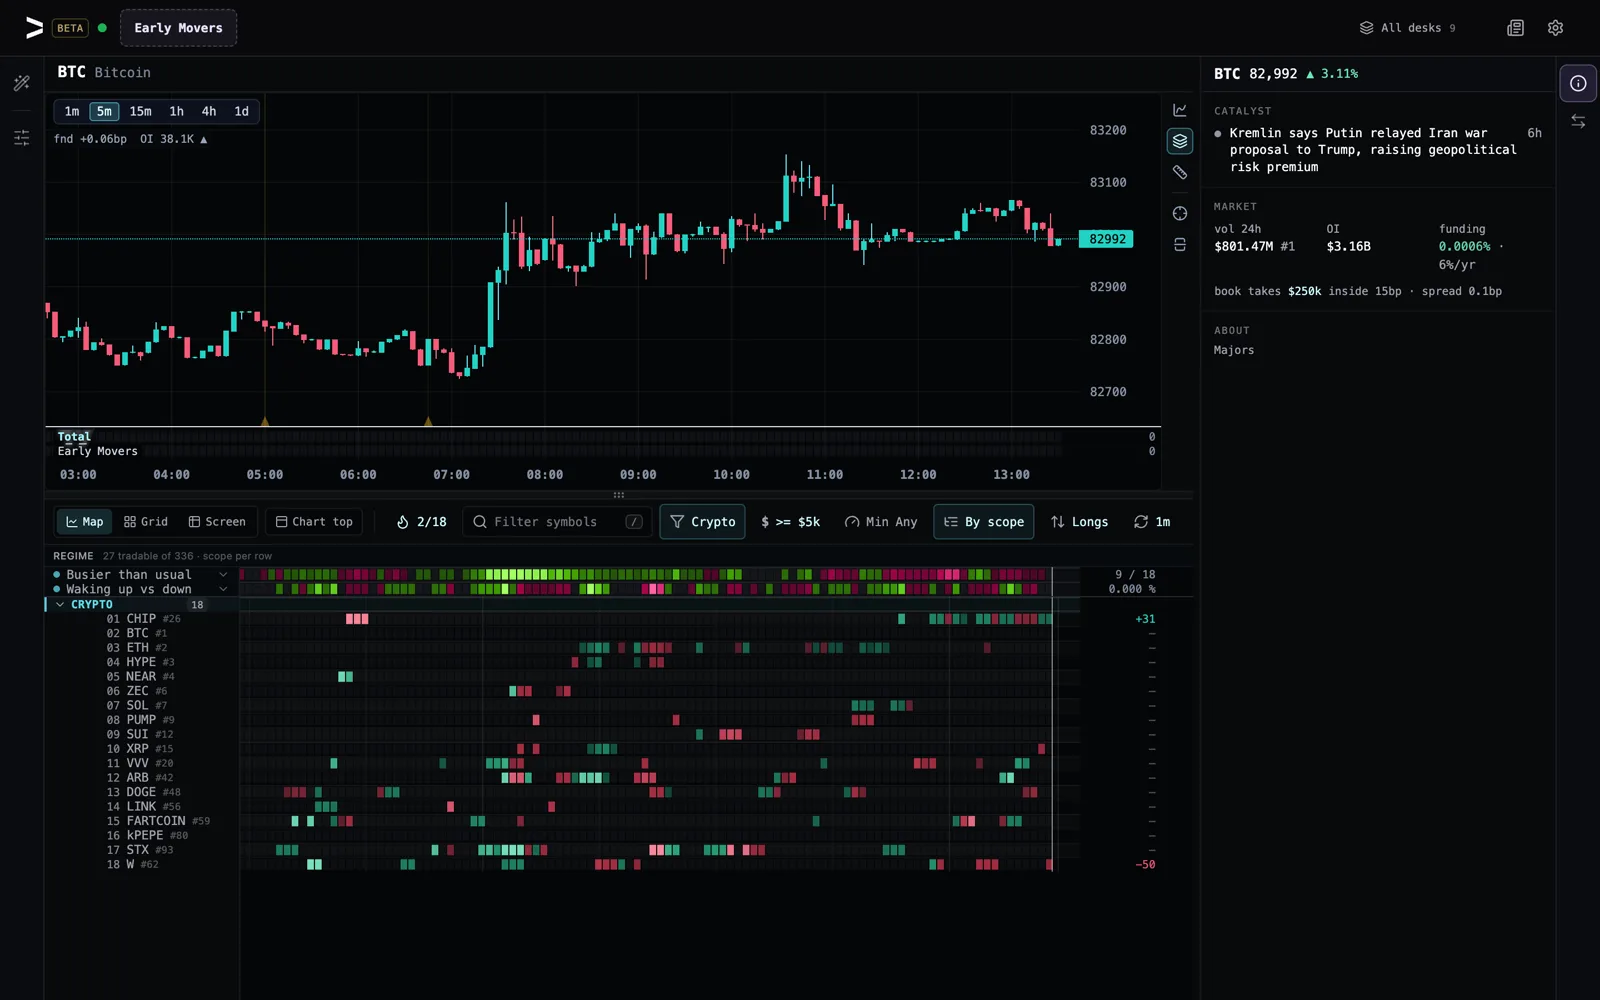Open the magic wand tool in left sidebar
Screen dimensions: 1600x1000
(22, 83)
